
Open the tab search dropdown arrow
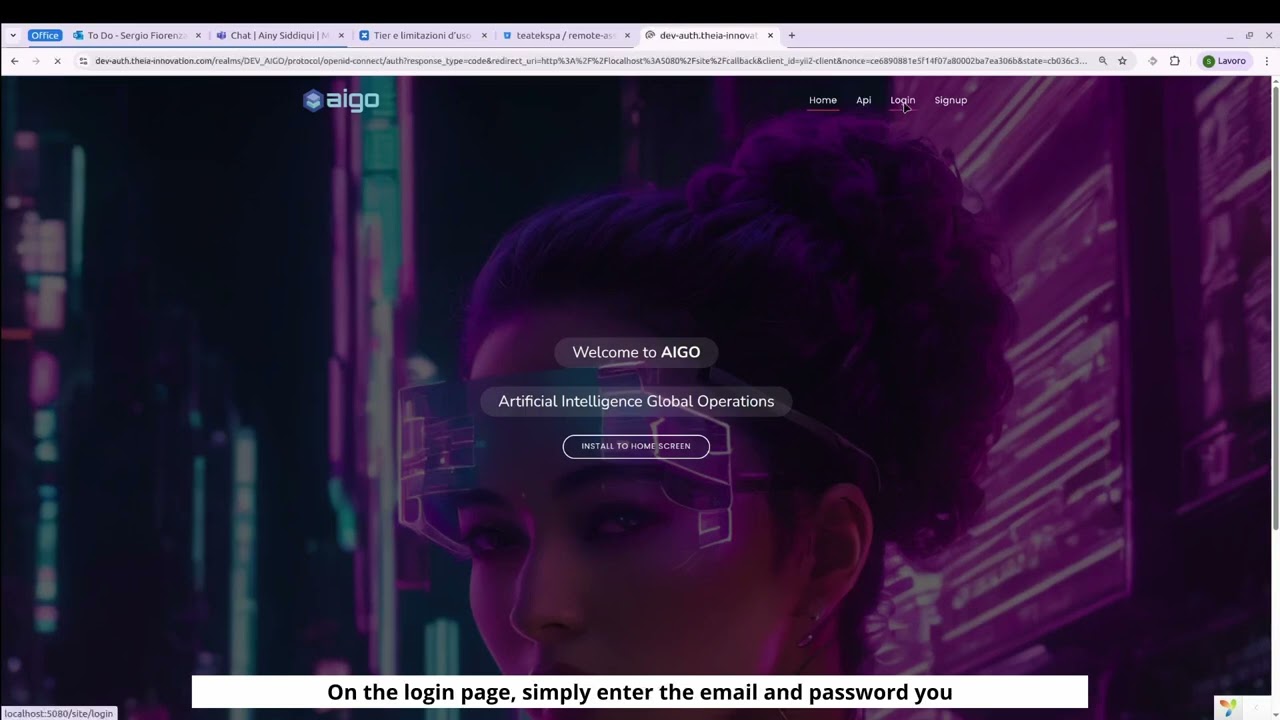(x=13, y=35)
